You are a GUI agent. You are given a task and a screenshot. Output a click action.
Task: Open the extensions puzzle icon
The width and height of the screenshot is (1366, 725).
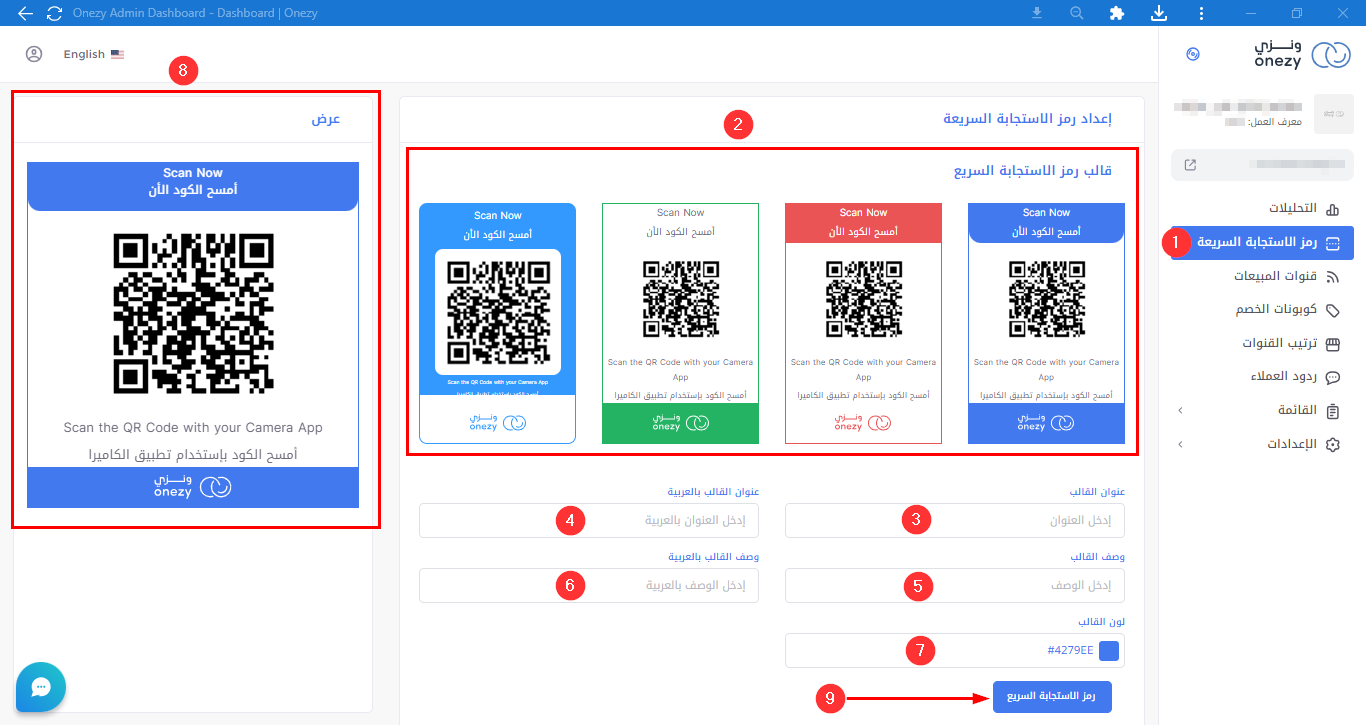click(1117, 13)
